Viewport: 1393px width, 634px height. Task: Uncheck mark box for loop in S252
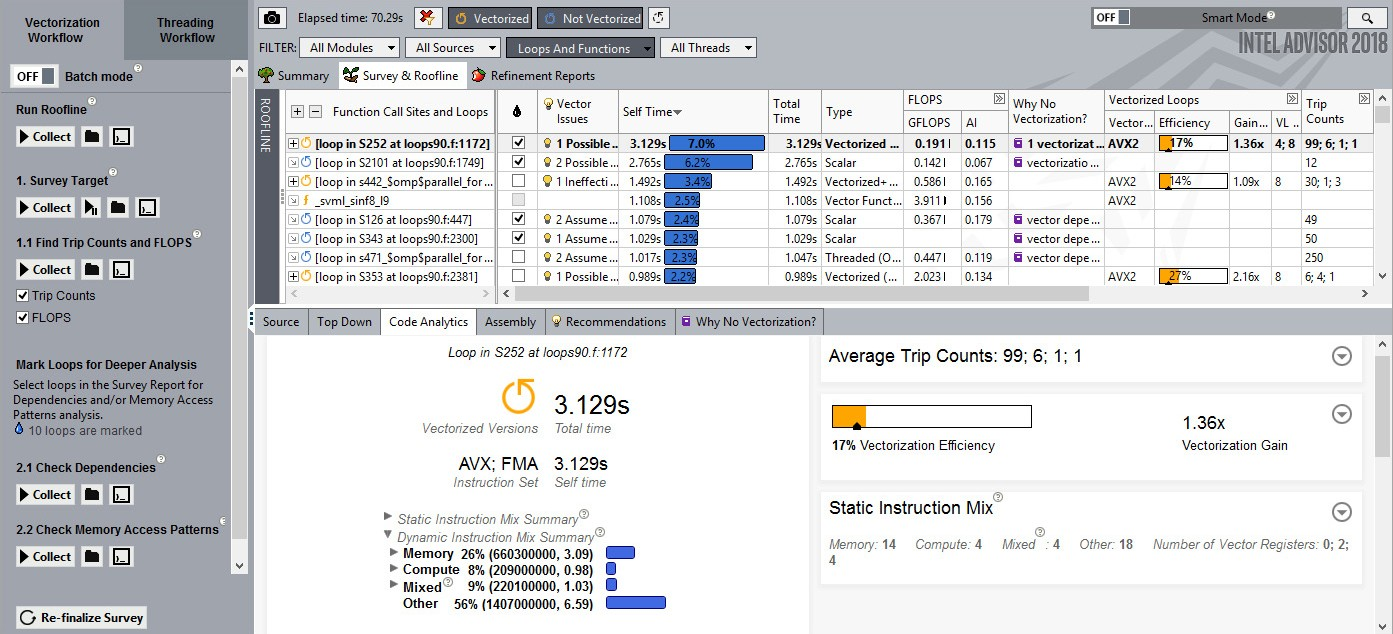(x=518, y=143)
